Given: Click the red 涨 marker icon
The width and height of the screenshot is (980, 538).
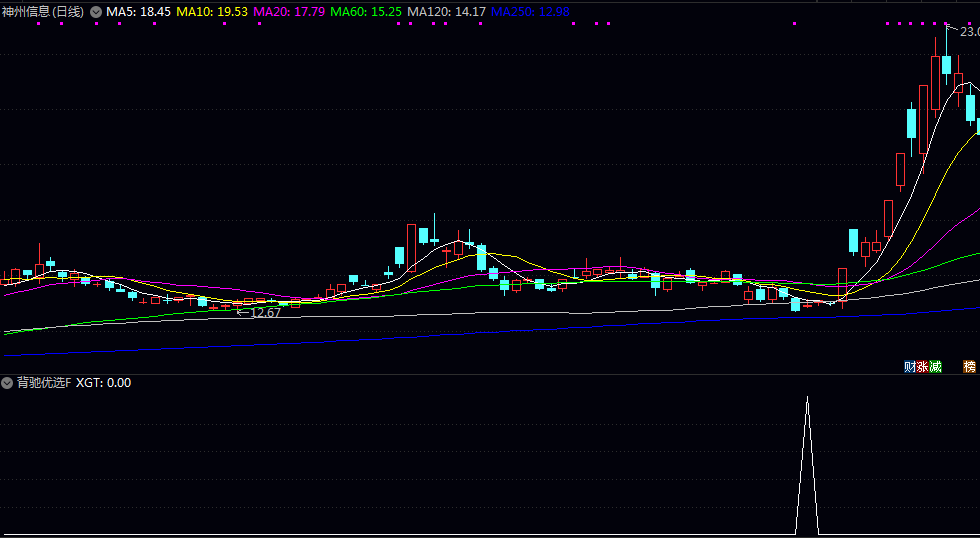Looking at the screenshot, I should 922,367.
